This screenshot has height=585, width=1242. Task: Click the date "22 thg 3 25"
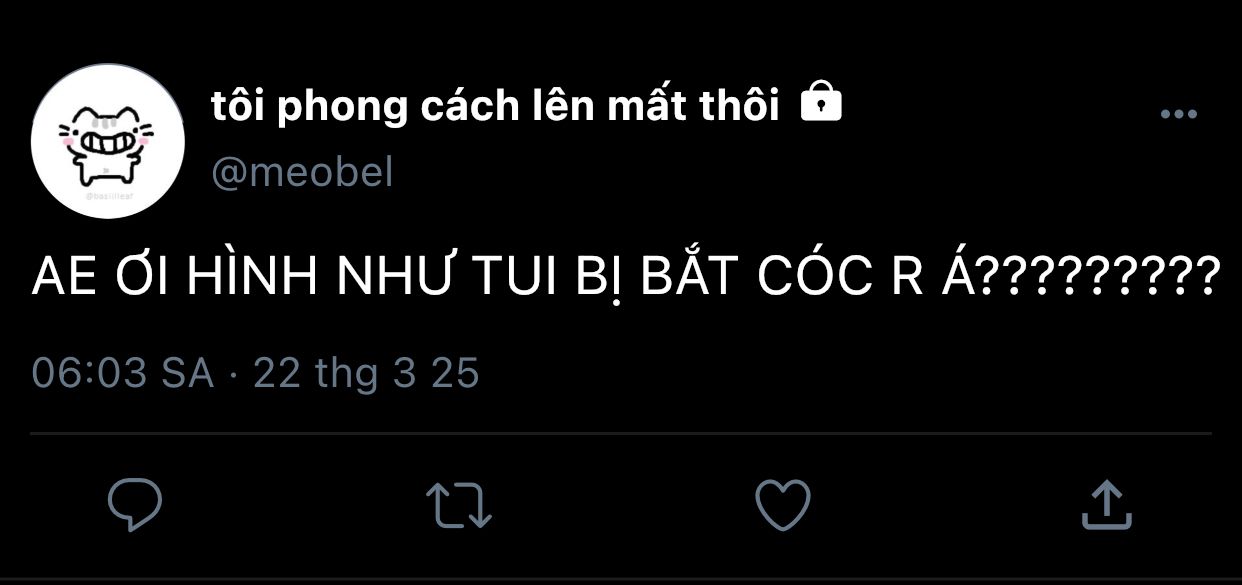(x=367, y=374)
